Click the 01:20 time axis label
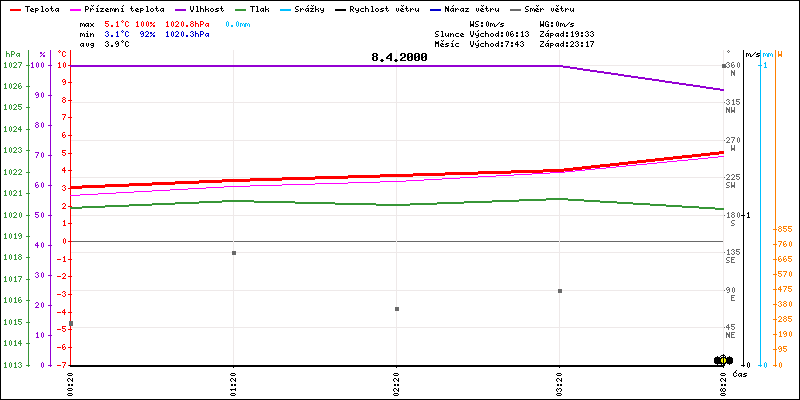 (234, 382)
